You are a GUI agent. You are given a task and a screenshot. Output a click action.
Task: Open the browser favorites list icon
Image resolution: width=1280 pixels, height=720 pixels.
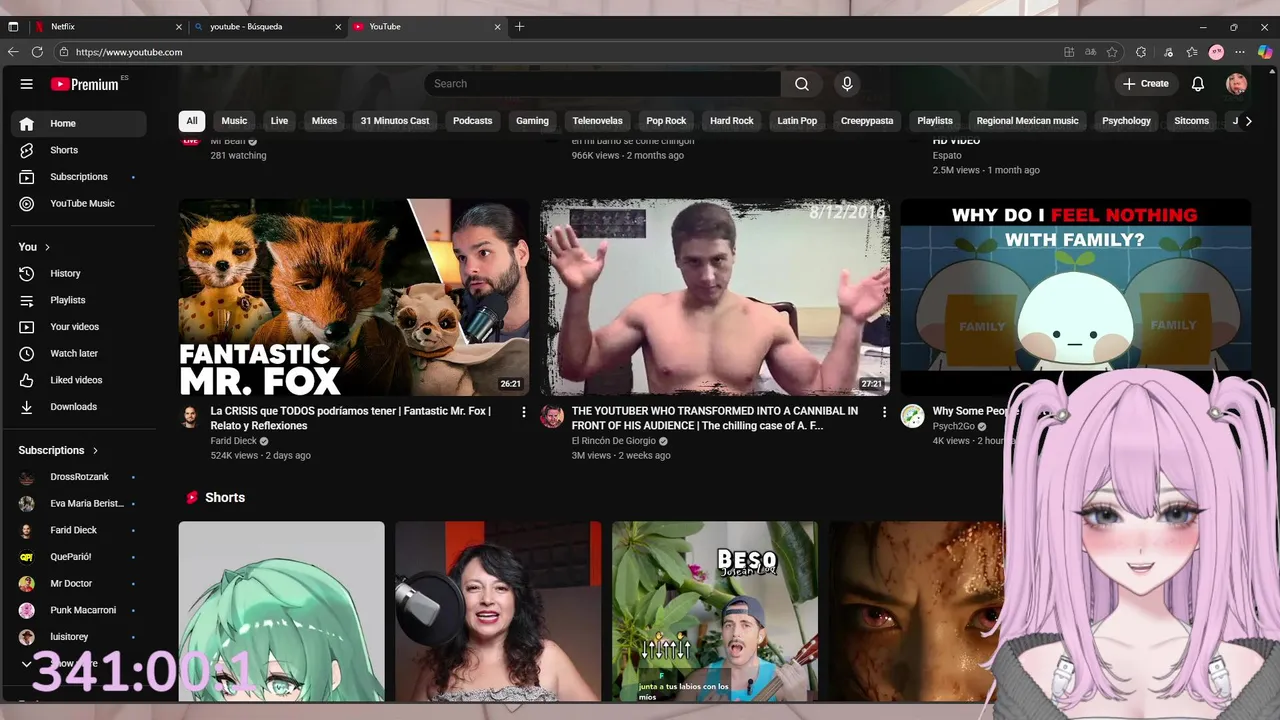coord(1192,52)
